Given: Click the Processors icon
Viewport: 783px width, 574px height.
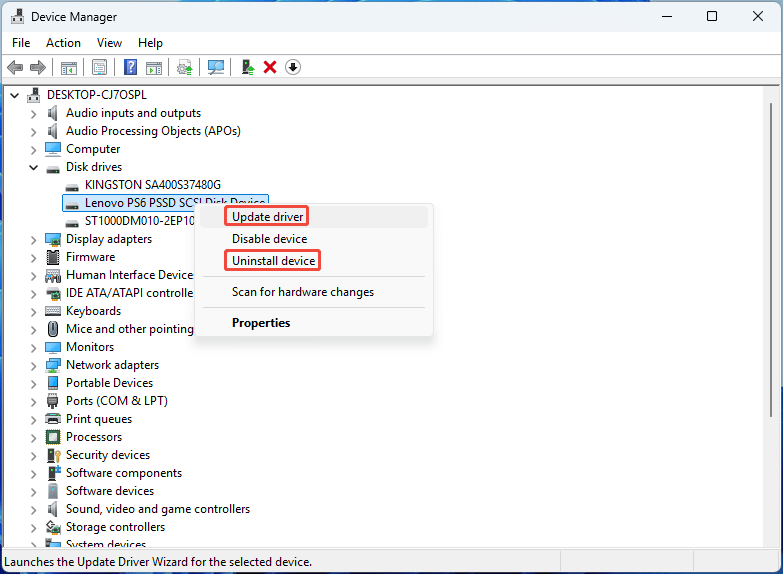Looking at the screenshot, I should coord(53,437).
